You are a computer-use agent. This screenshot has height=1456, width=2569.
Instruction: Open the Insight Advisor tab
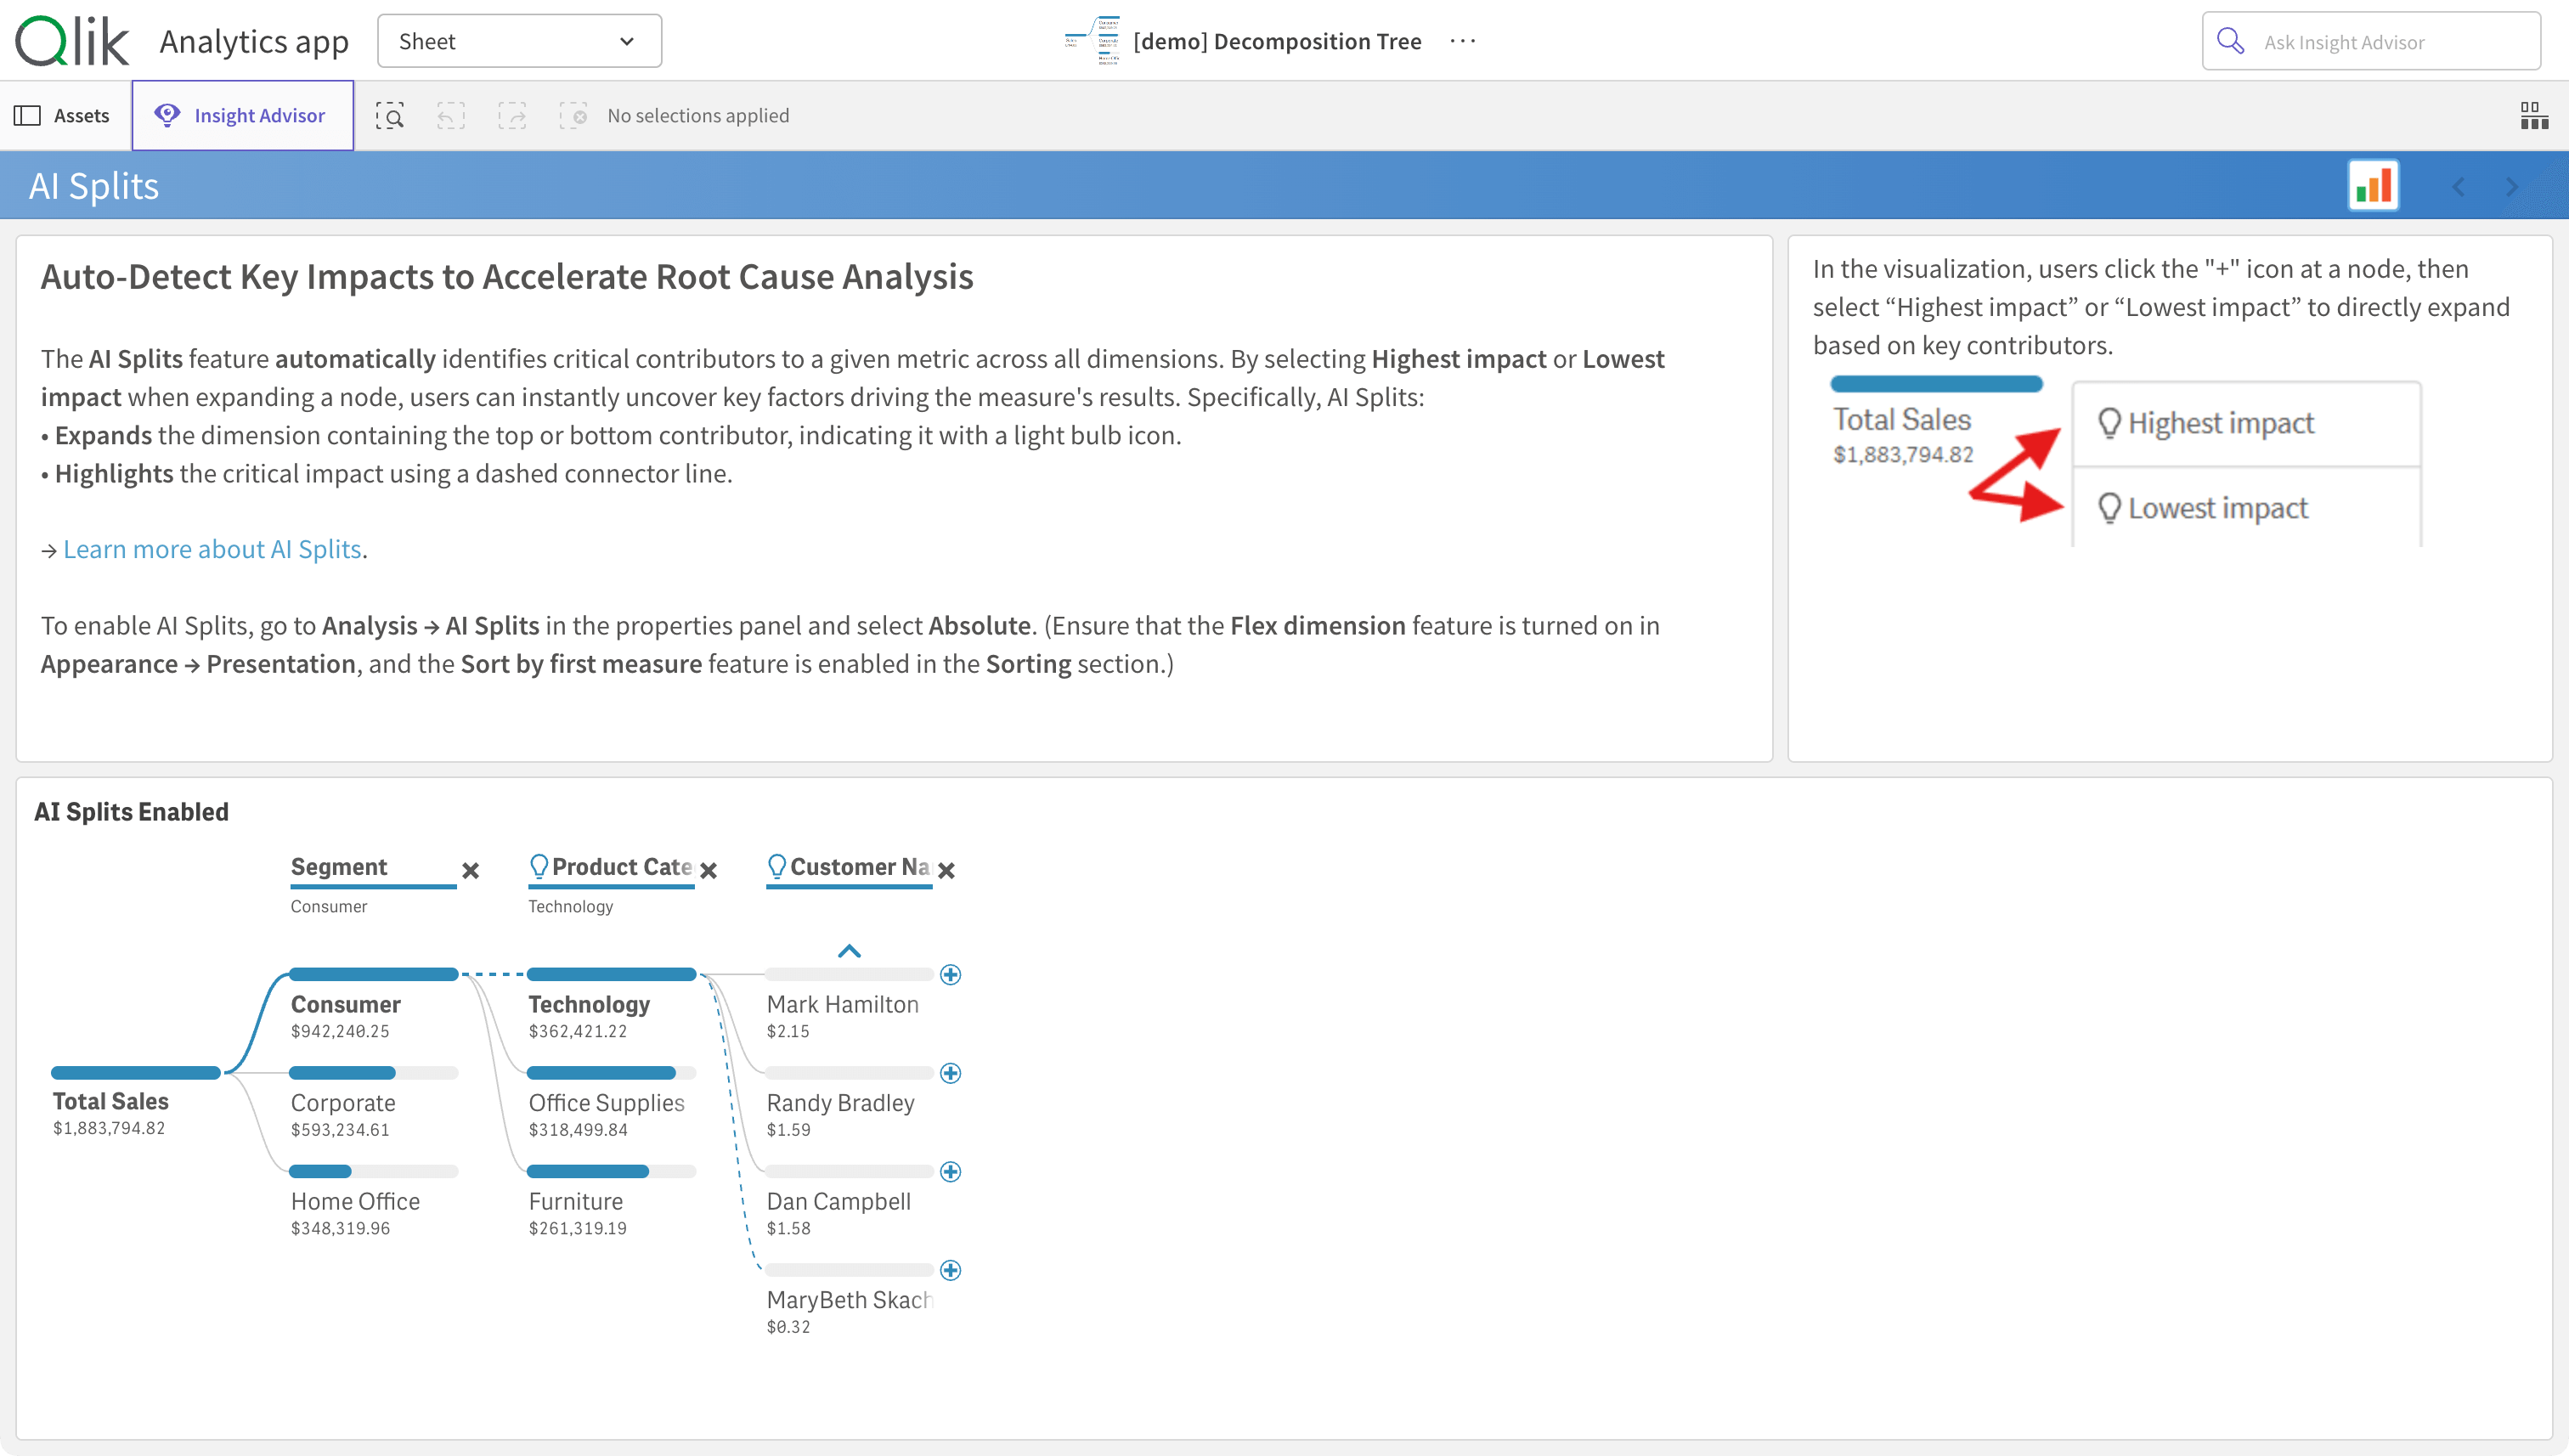242,116
